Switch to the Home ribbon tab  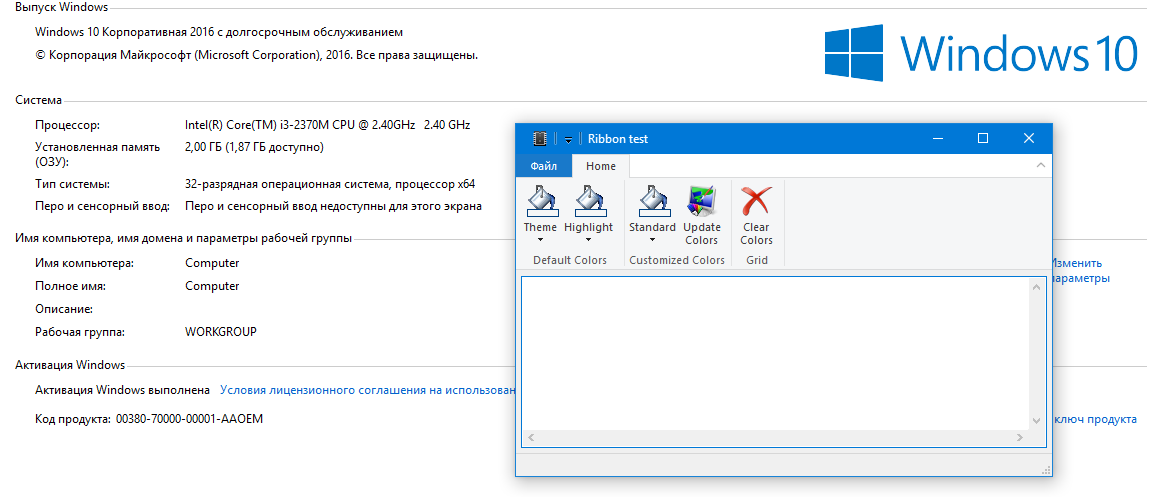click(x=601, y=166)
